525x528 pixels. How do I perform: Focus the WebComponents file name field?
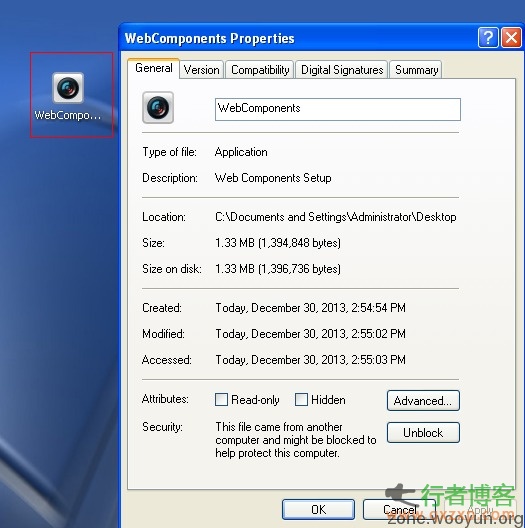338,109
